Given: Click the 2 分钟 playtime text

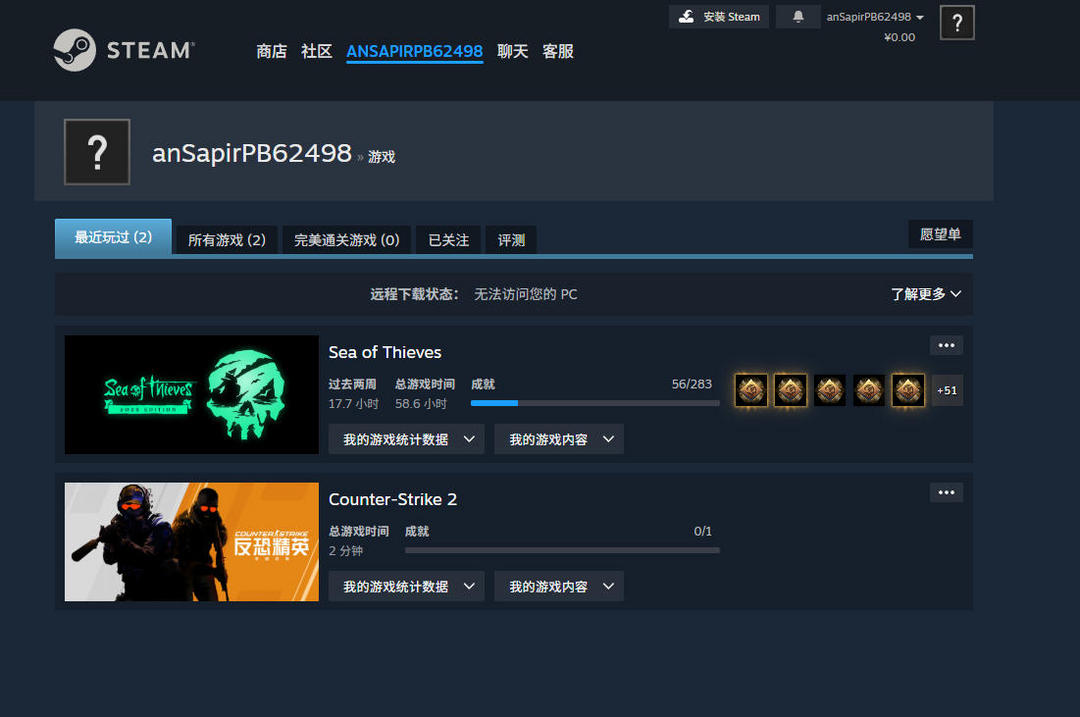Looking at the screenshot, I should coord(346,551).
